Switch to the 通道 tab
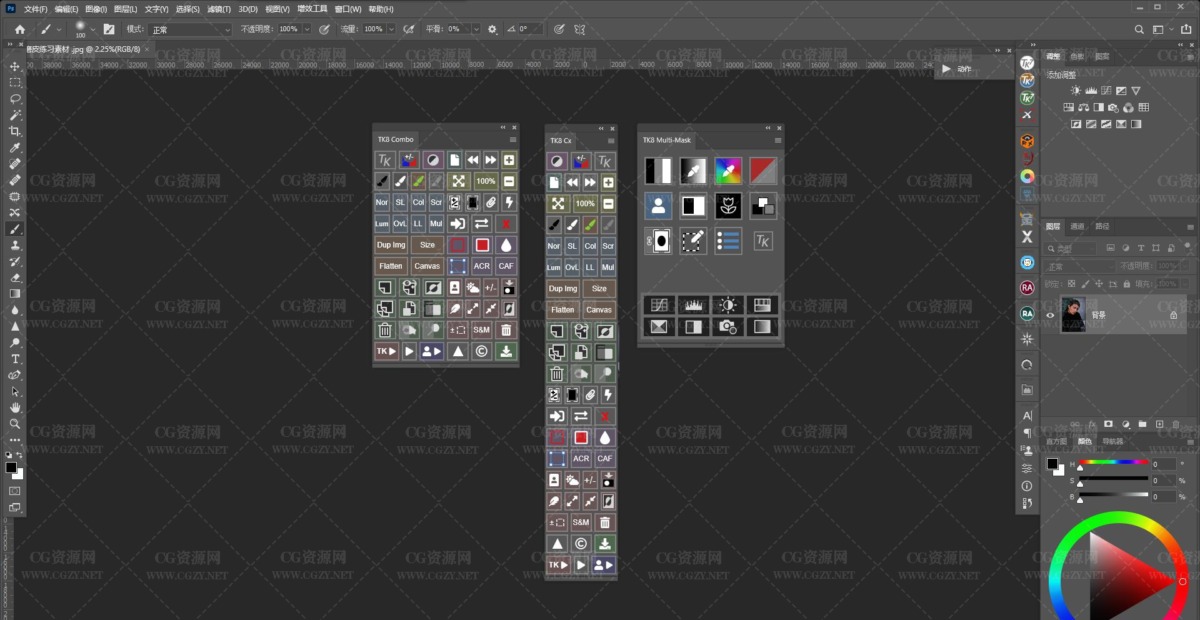 point(1076,226)
